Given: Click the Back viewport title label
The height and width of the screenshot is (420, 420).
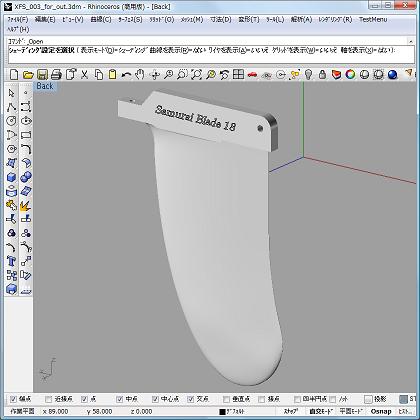Looking at the screenshot, I should 45,86.
